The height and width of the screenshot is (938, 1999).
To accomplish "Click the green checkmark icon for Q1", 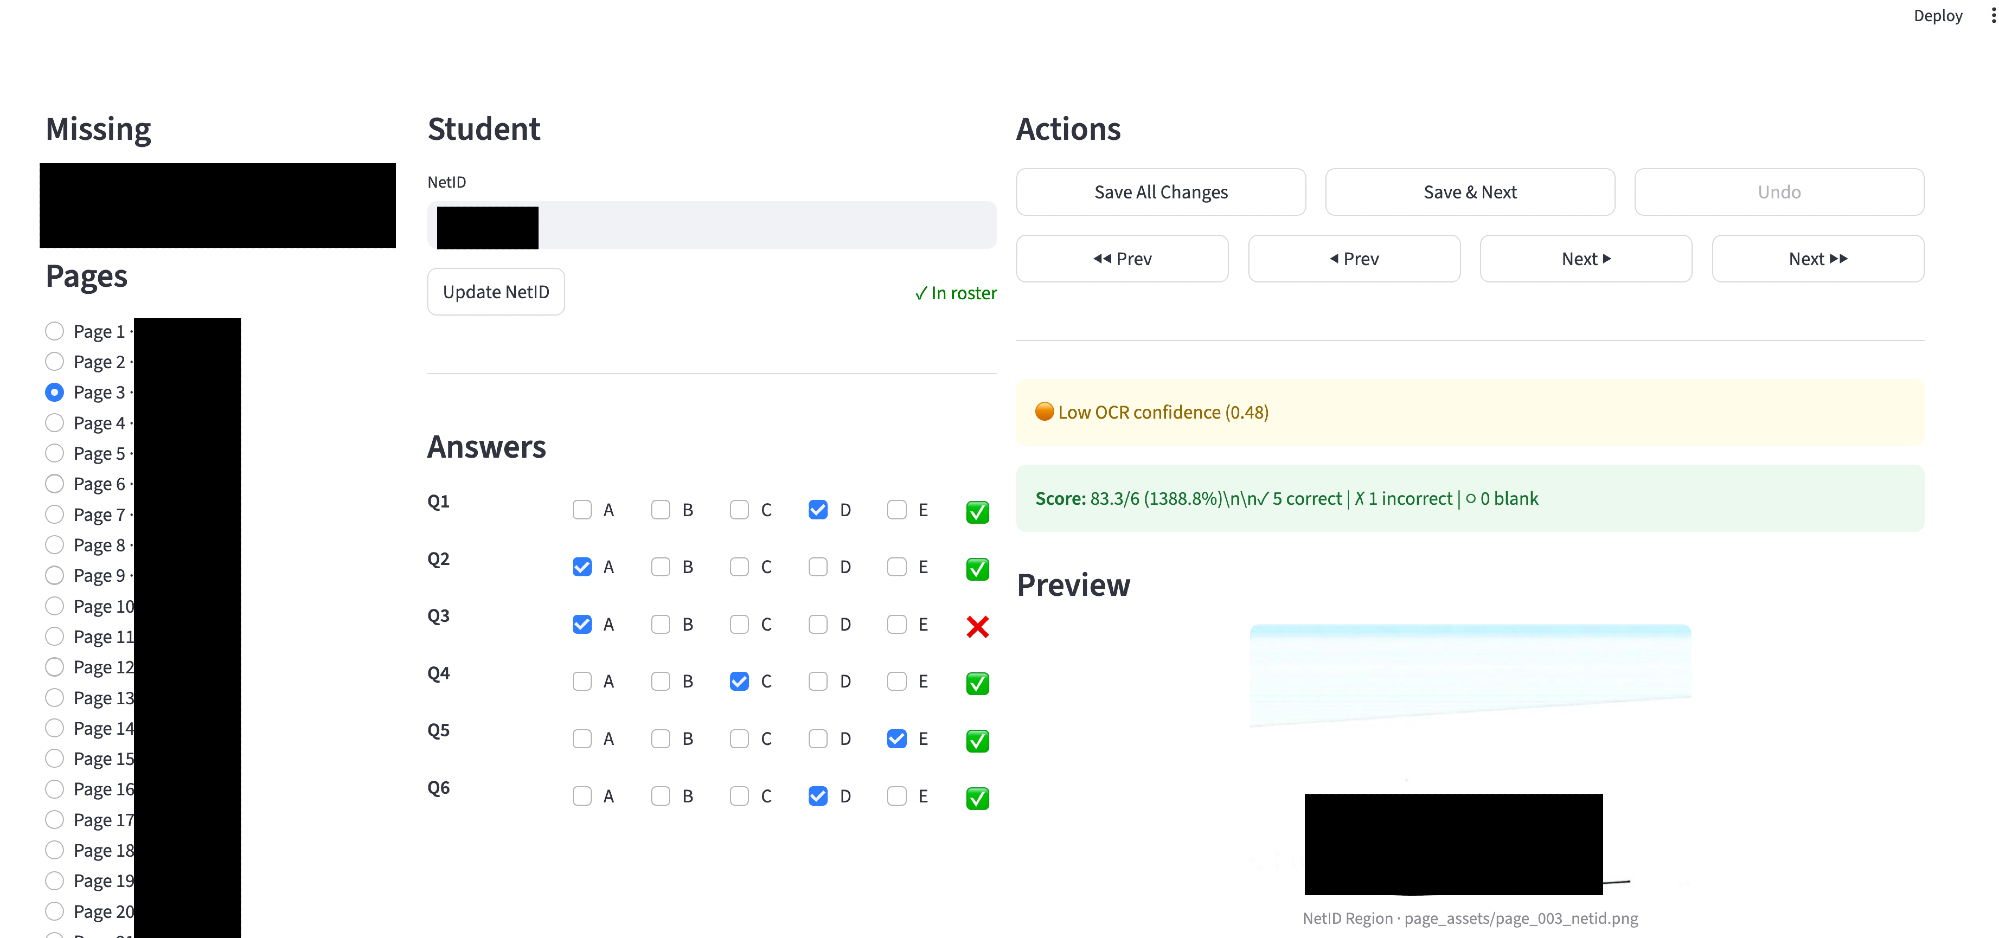I will pyautogui.click(x=977, y=512).
